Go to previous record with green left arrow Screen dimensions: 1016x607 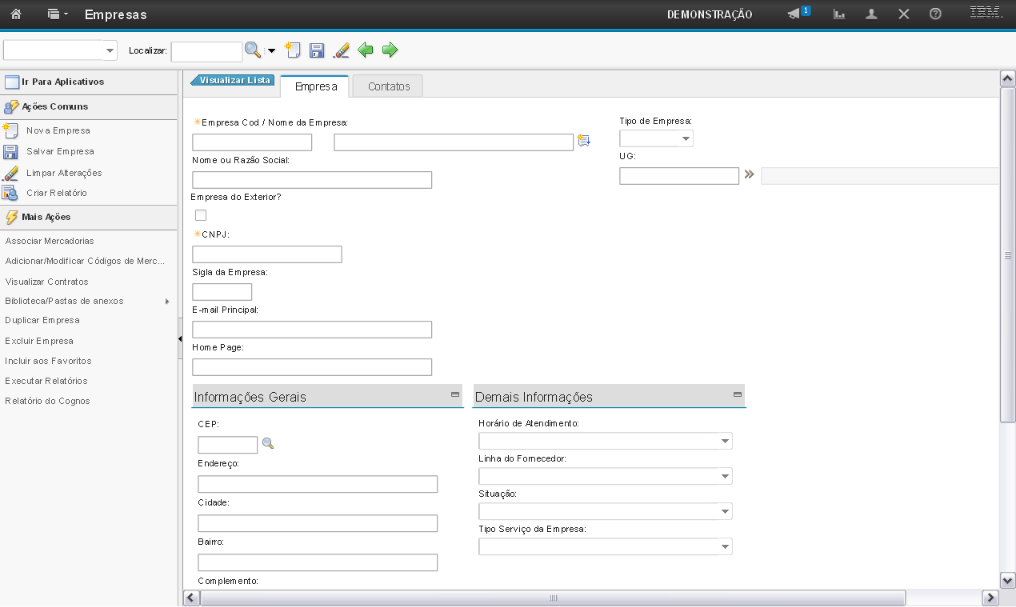tap(366, 50)
